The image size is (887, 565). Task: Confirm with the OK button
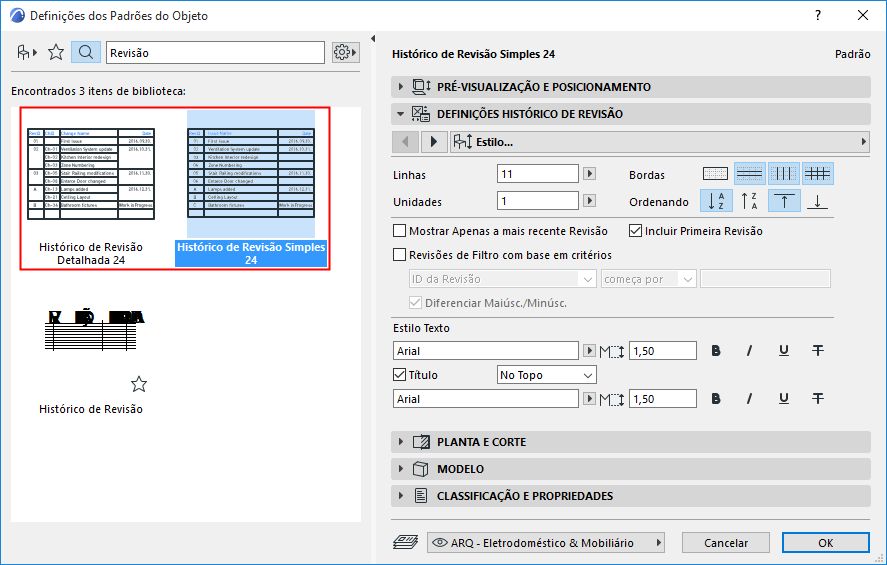point(826,543)
